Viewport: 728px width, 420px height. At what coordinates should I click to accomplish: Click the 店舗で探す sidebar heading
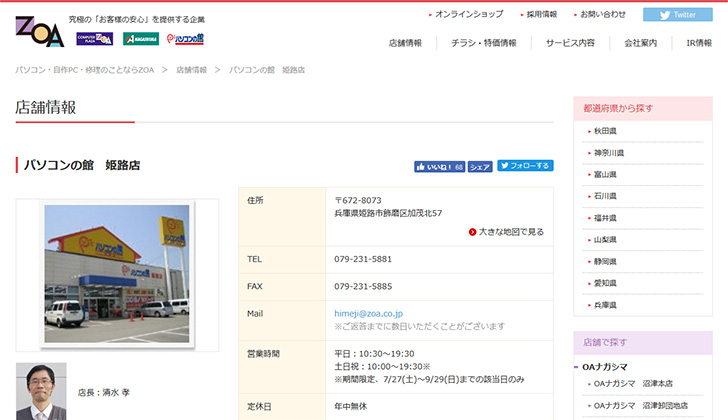click(x=605, y=342)
